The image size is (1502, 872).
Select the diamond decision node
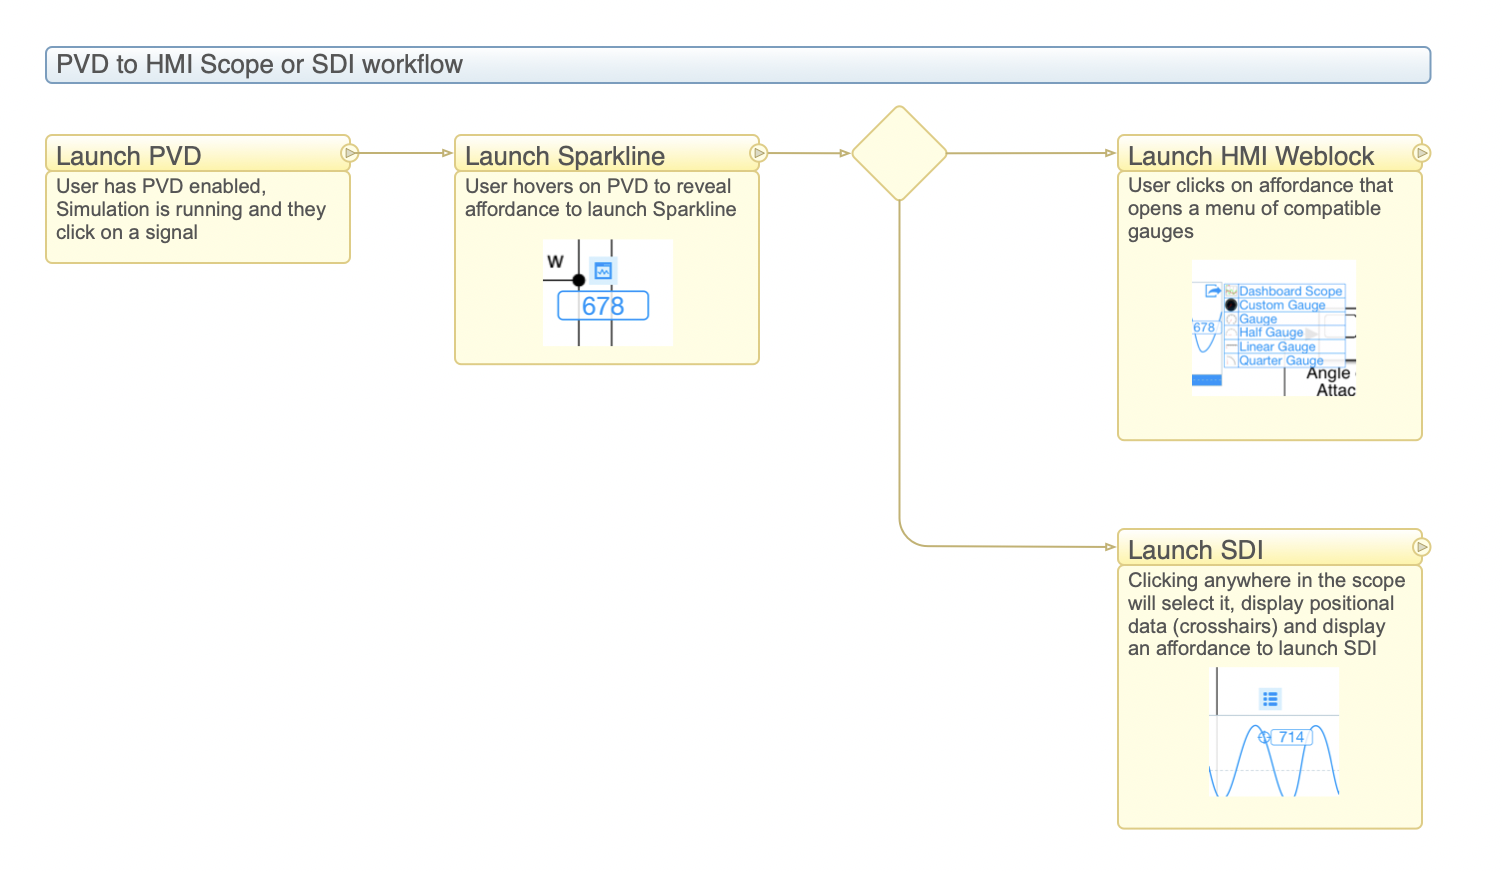[899, 154]
